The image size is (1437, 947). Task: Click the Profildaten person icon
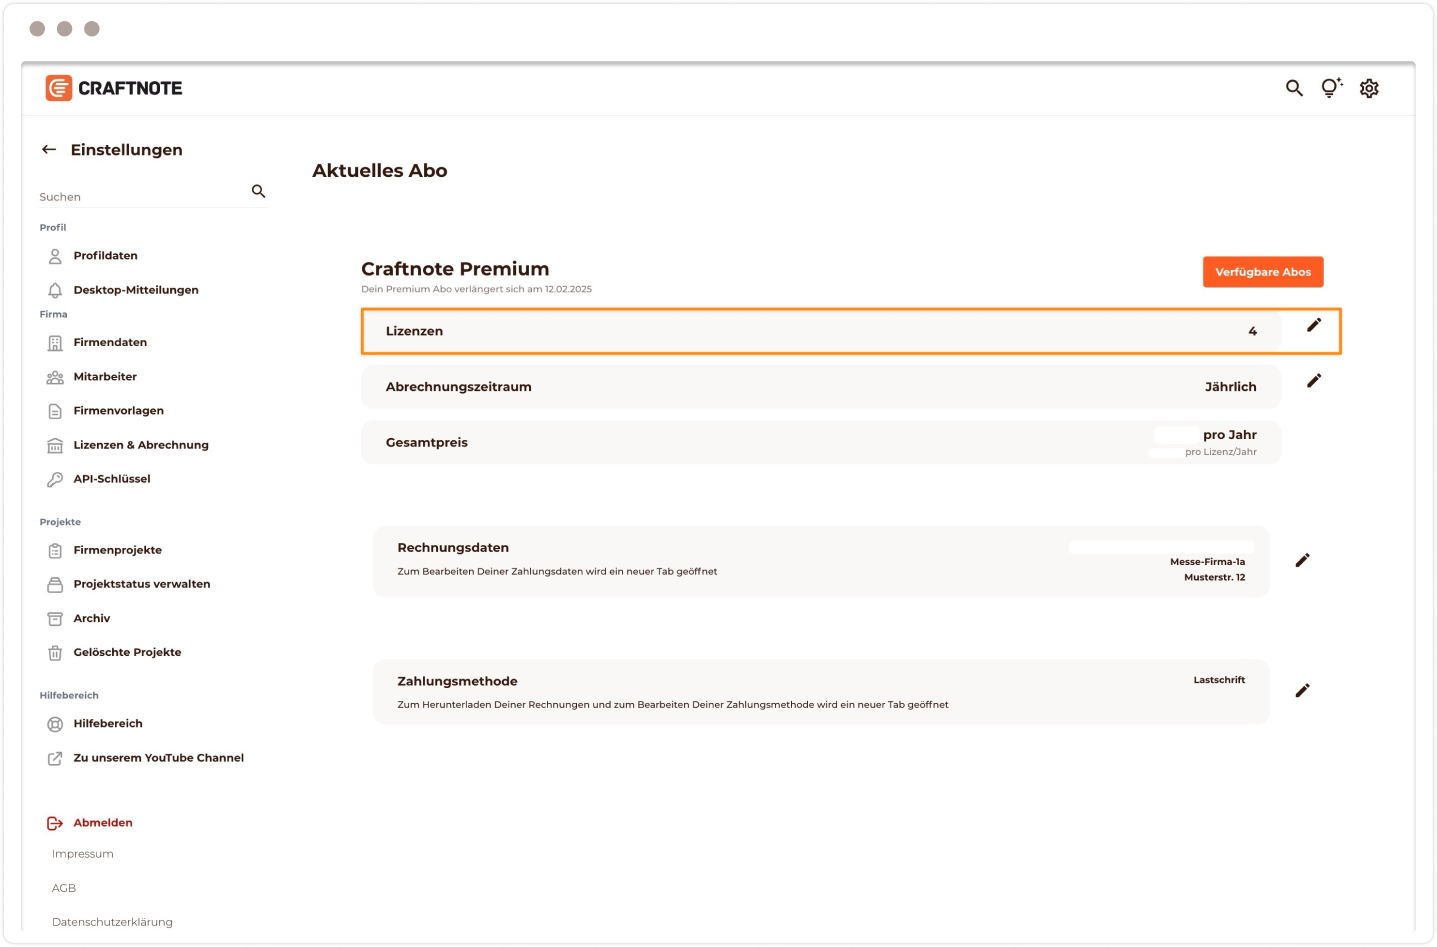pos(55,256)
